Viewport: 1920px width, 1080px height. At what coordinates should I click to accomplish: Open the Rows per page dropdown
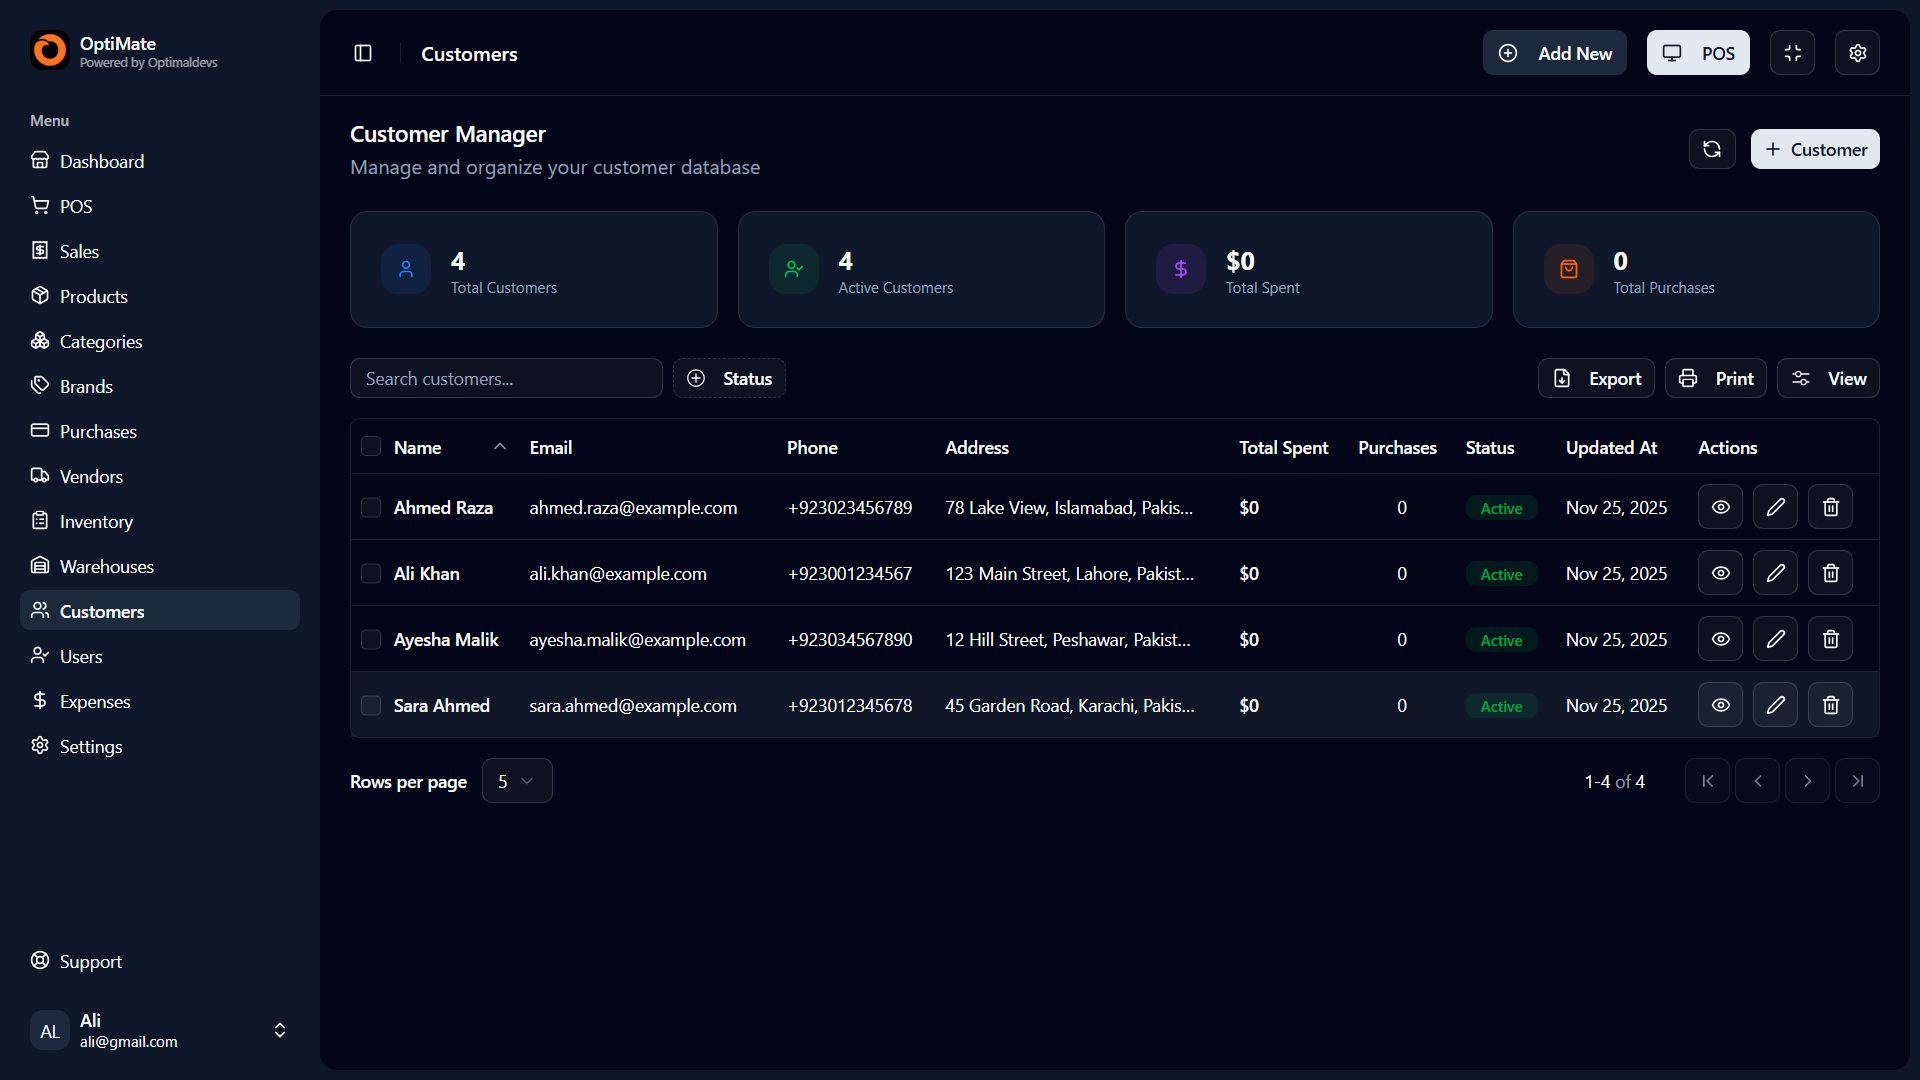click(516, 781)
